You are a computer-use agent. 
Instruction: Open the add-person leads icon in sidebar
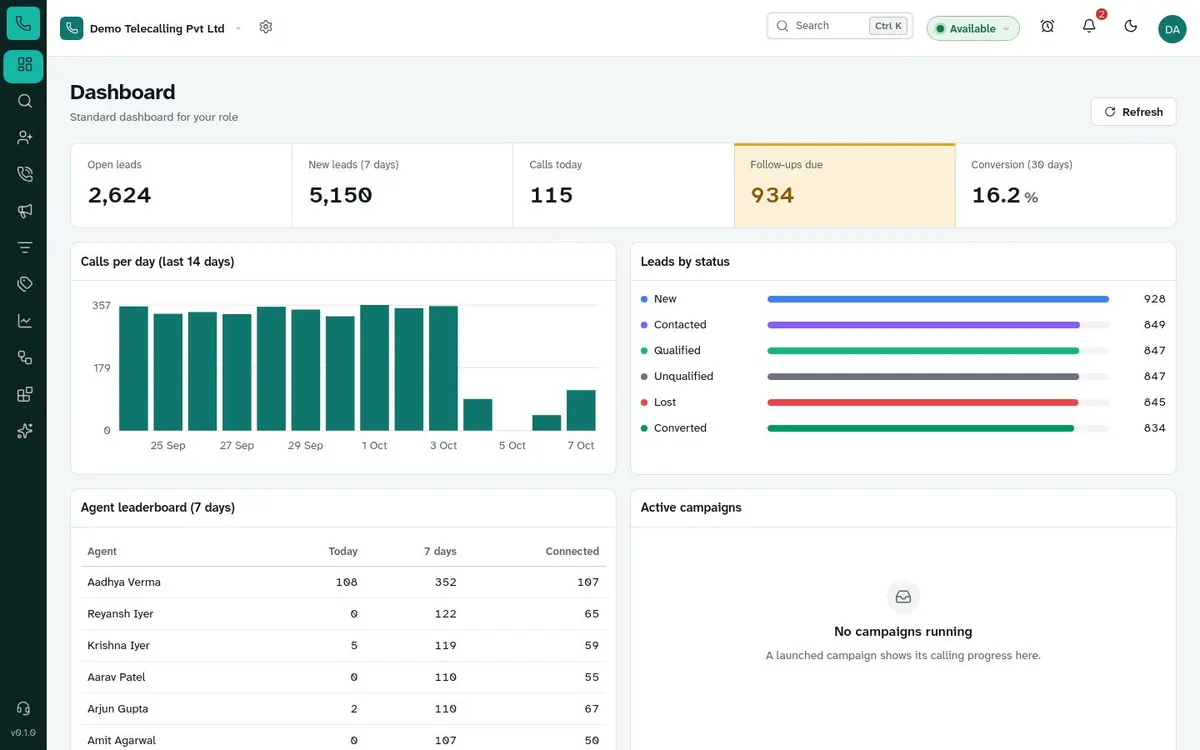[24, 138]
